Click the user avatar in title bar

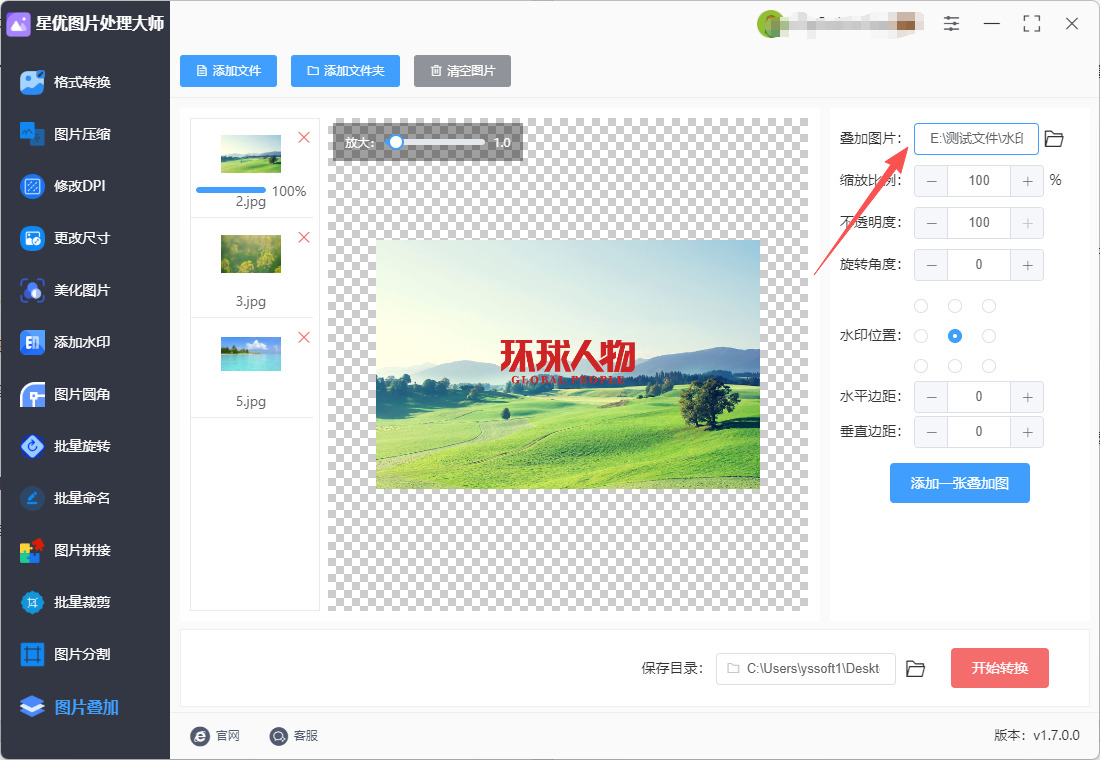click(770, 24)
